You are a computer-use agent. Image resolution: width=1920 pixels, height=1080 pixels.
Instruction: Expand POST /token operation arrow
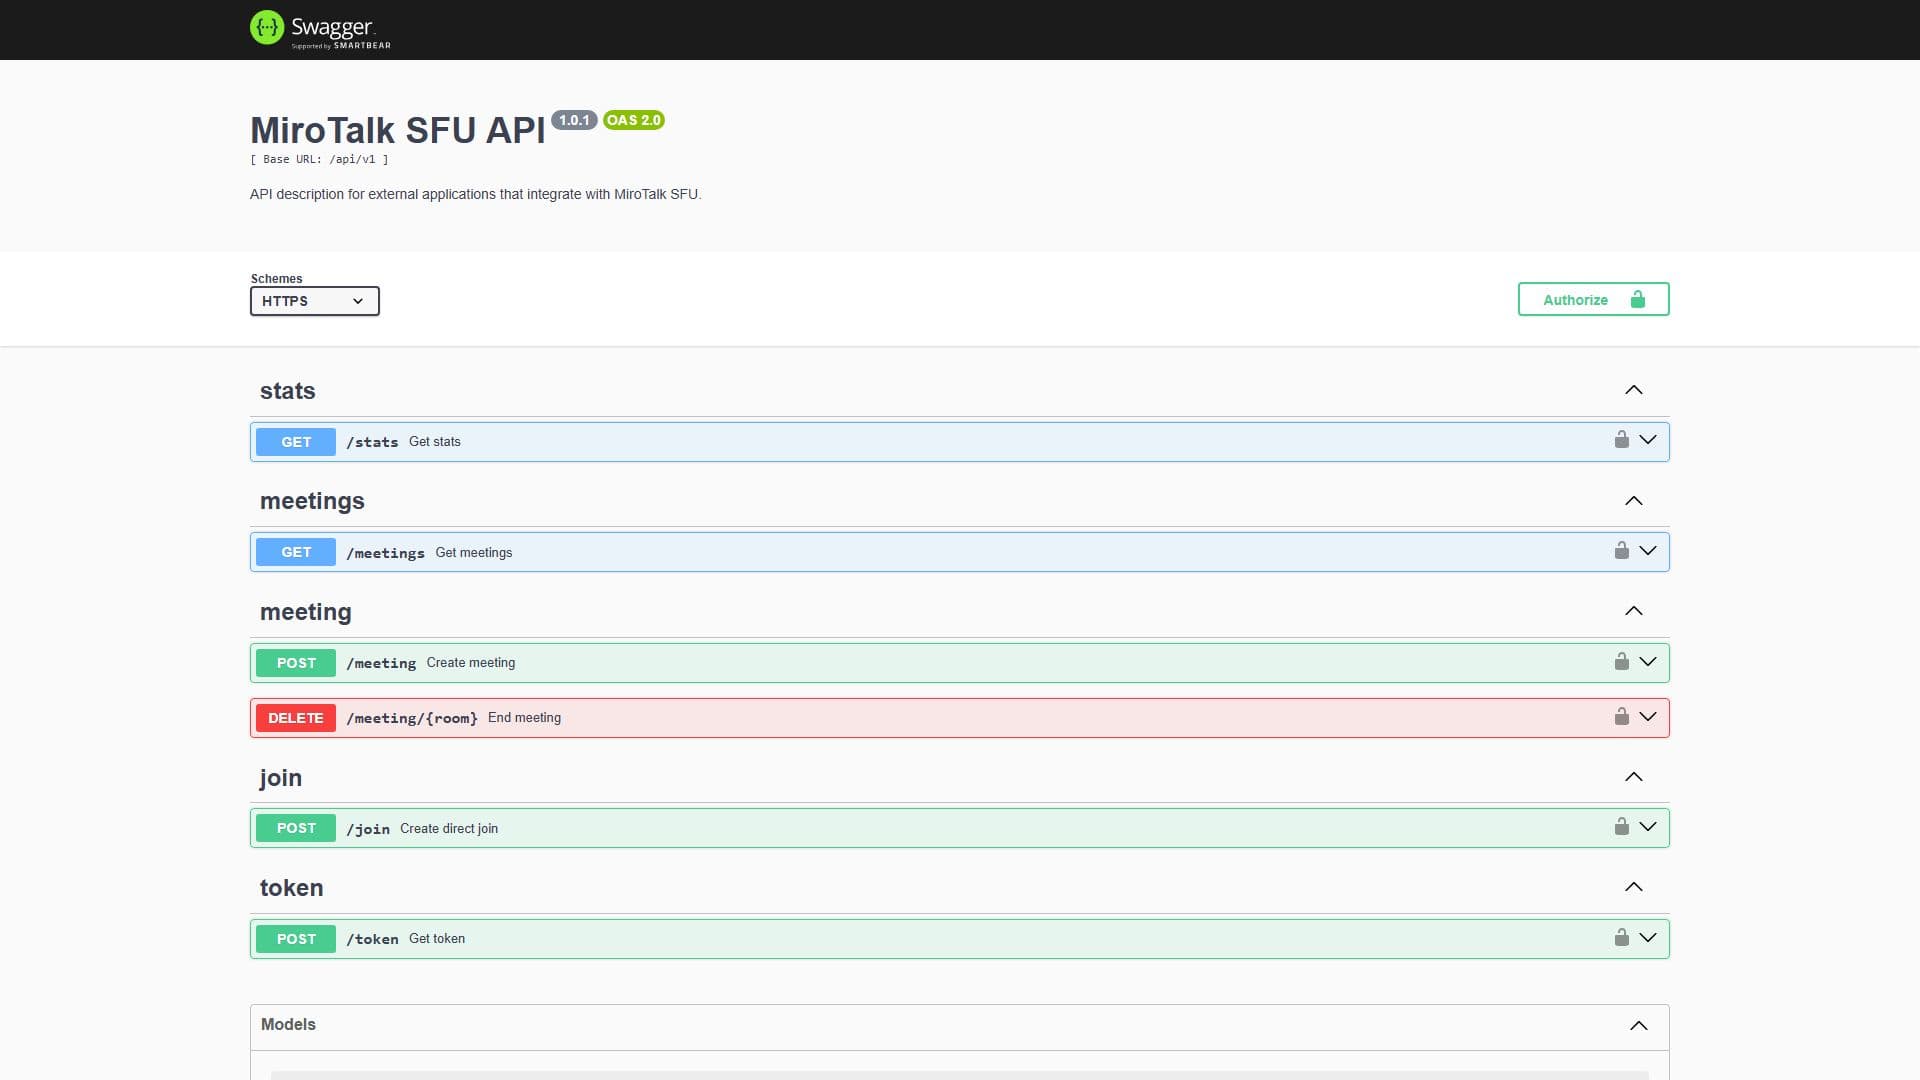pyautogui.click(x=1648, y=938)
